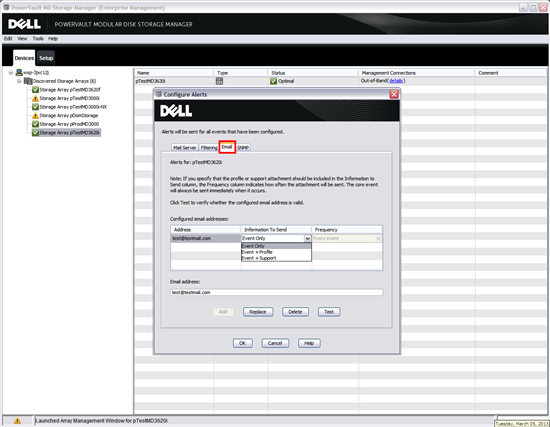550x427 pixels.
Task: Switch to the Mail Server tab
Action: (x=185, y=147)
